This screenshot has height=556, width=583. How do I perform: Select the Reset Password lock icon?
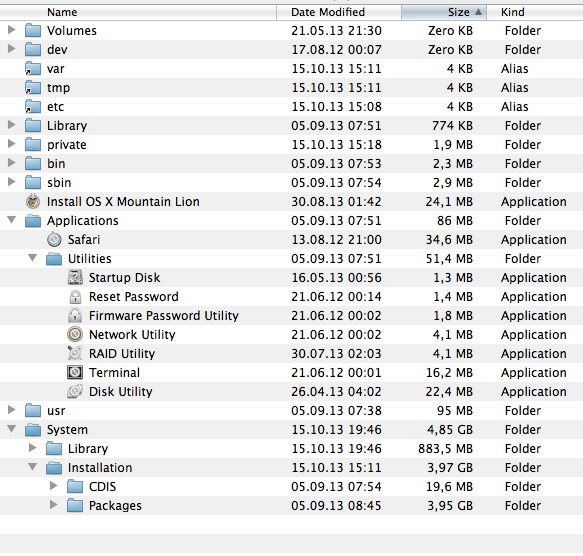click(75, 296)
